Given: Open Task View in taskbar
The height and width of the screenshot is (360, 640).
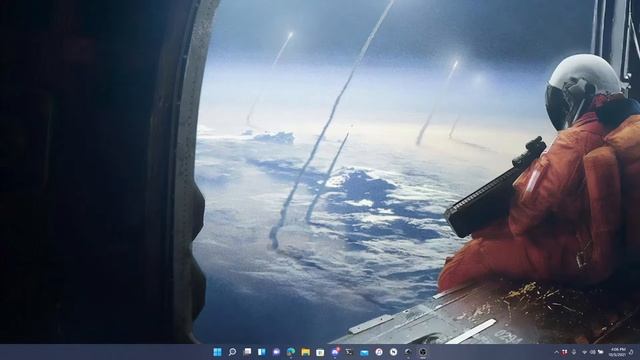Looking at the screenshot, I should (x=247, y=352).
